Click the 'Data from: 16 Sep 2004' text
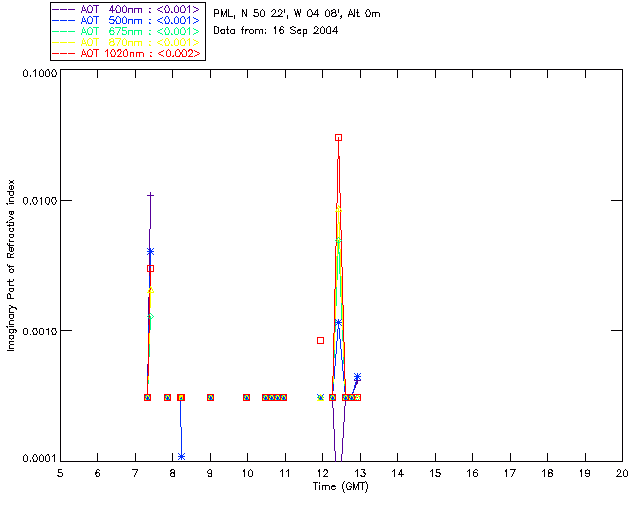The image size is (640, 512). pos(276,31)
